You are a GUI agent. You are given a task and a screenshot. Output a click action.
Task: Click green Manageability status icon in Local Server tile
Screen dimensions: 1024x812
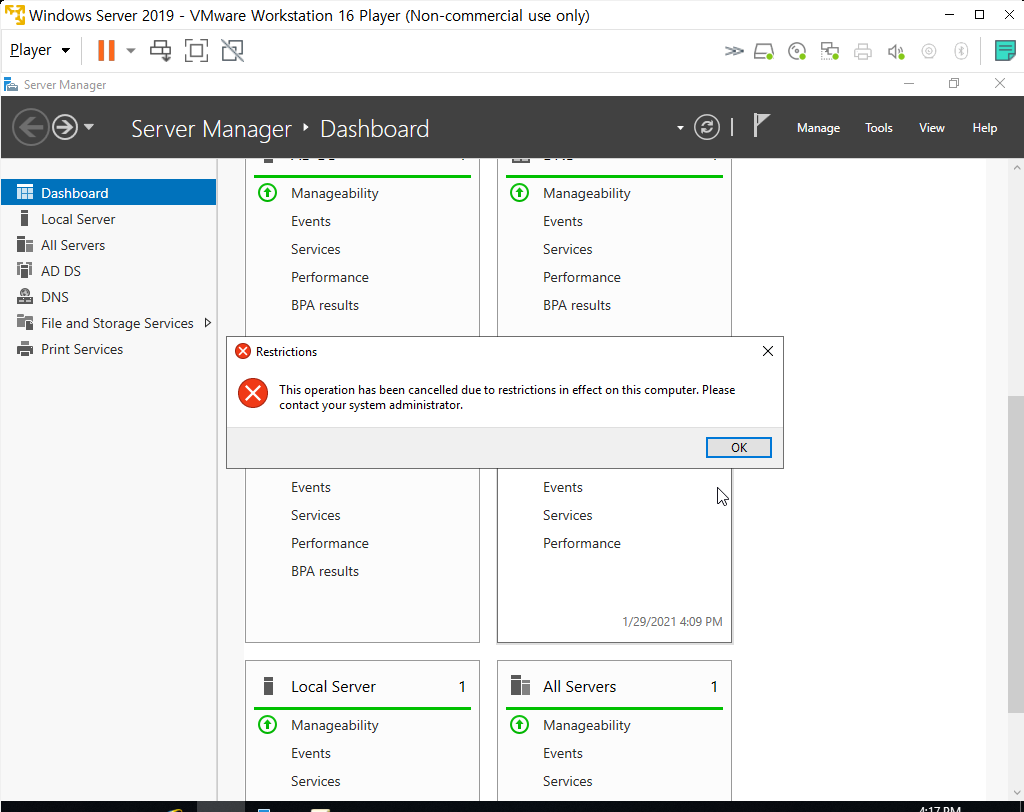point(267,724)
